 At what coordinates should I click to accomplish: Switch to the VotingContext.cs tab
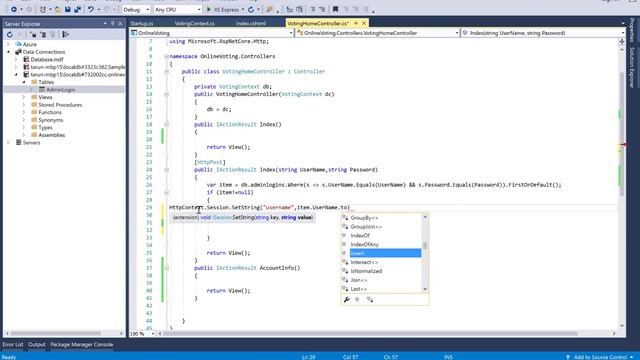[x=194, y=23]
